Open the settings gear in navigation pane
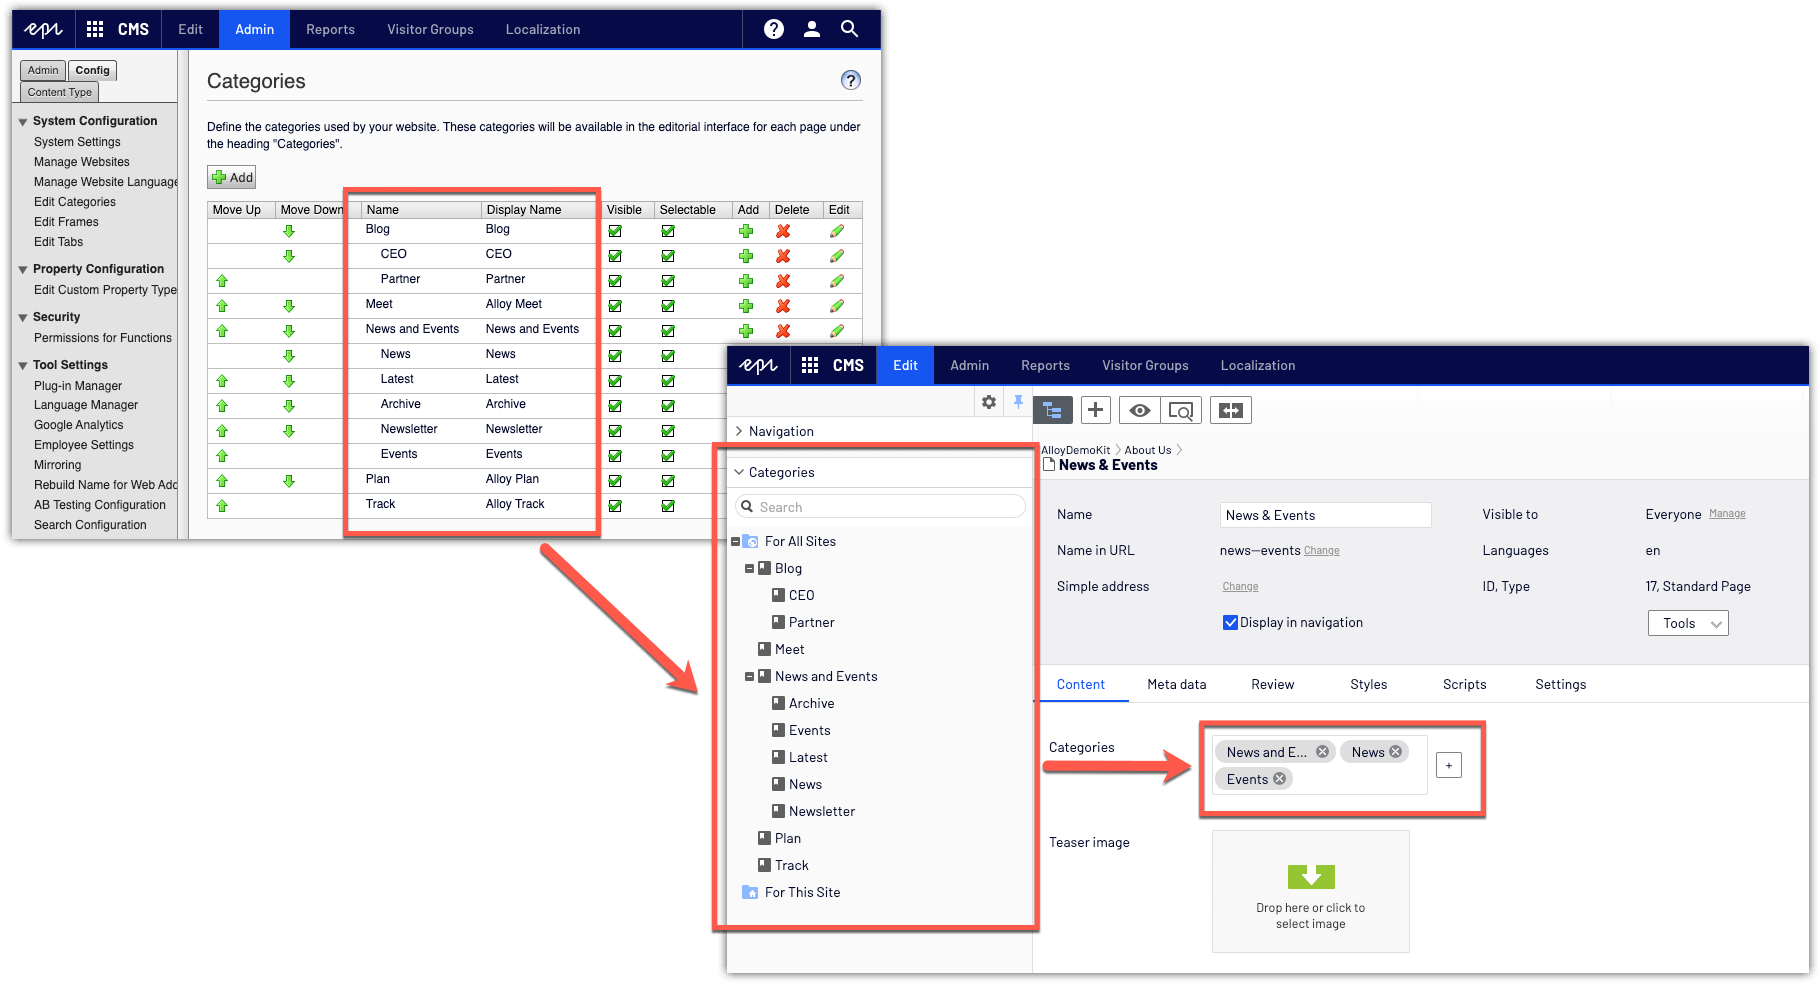Screen dimensions: 1819x987 point(989,402)
